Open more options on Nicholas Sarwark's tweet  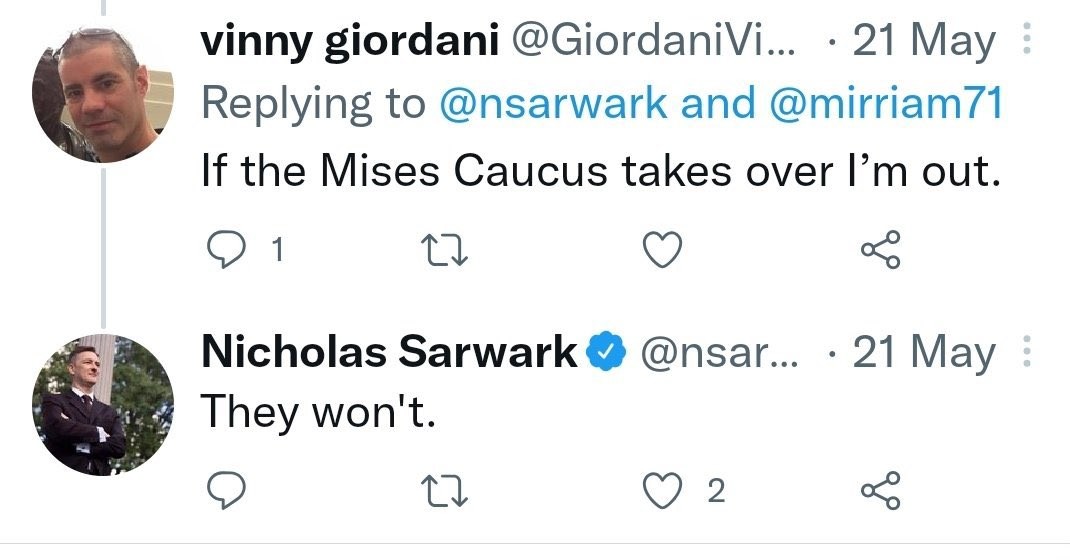[x=1023, y=352]
